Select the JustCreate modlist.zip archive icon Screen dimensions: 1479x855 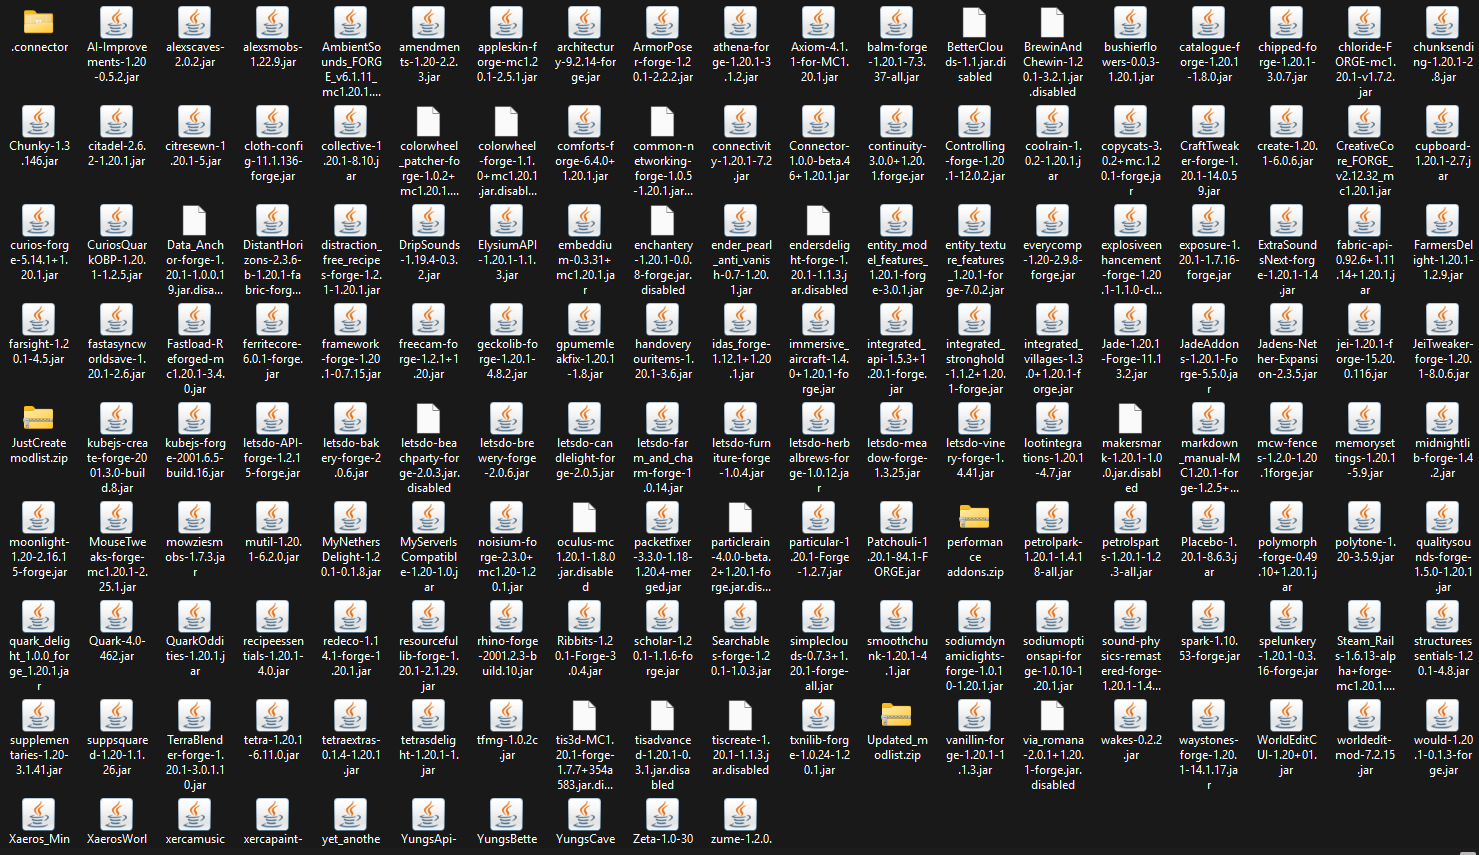click(x=38, y=418)
